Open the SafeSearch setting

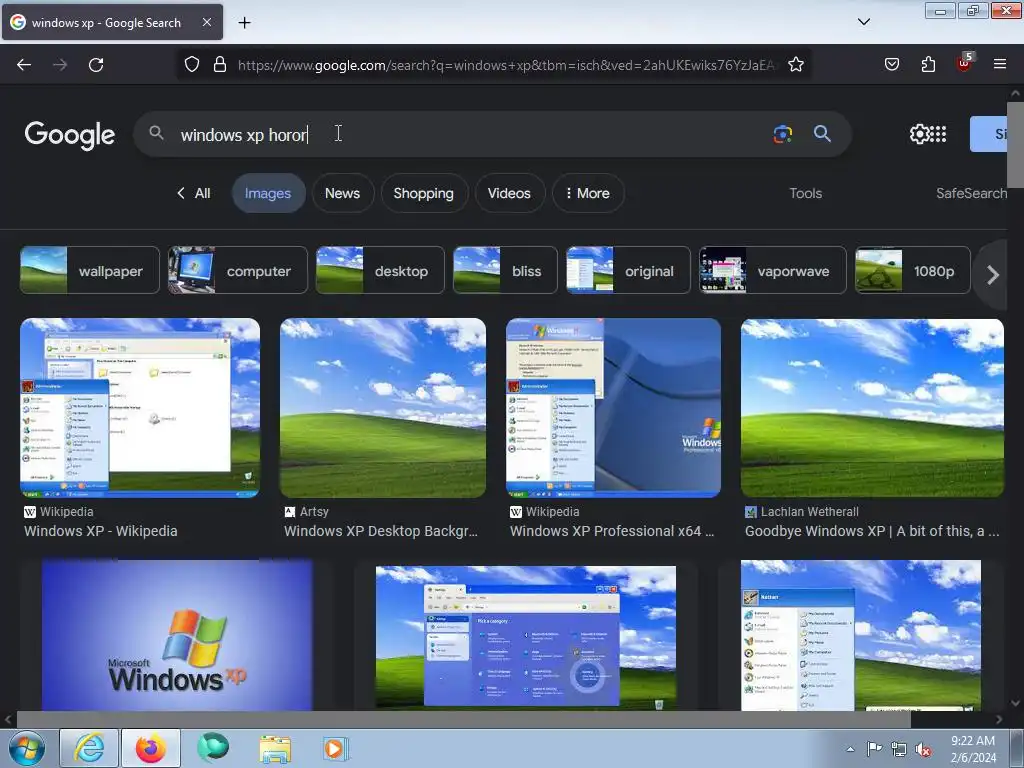click(971, 193)
